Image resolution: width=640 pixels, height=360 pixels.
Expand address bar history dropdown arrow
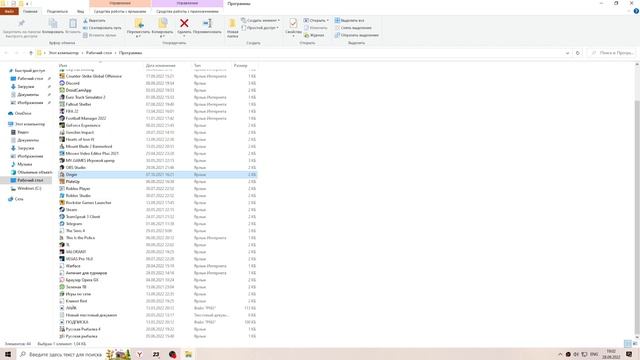[x=567, y=53]
